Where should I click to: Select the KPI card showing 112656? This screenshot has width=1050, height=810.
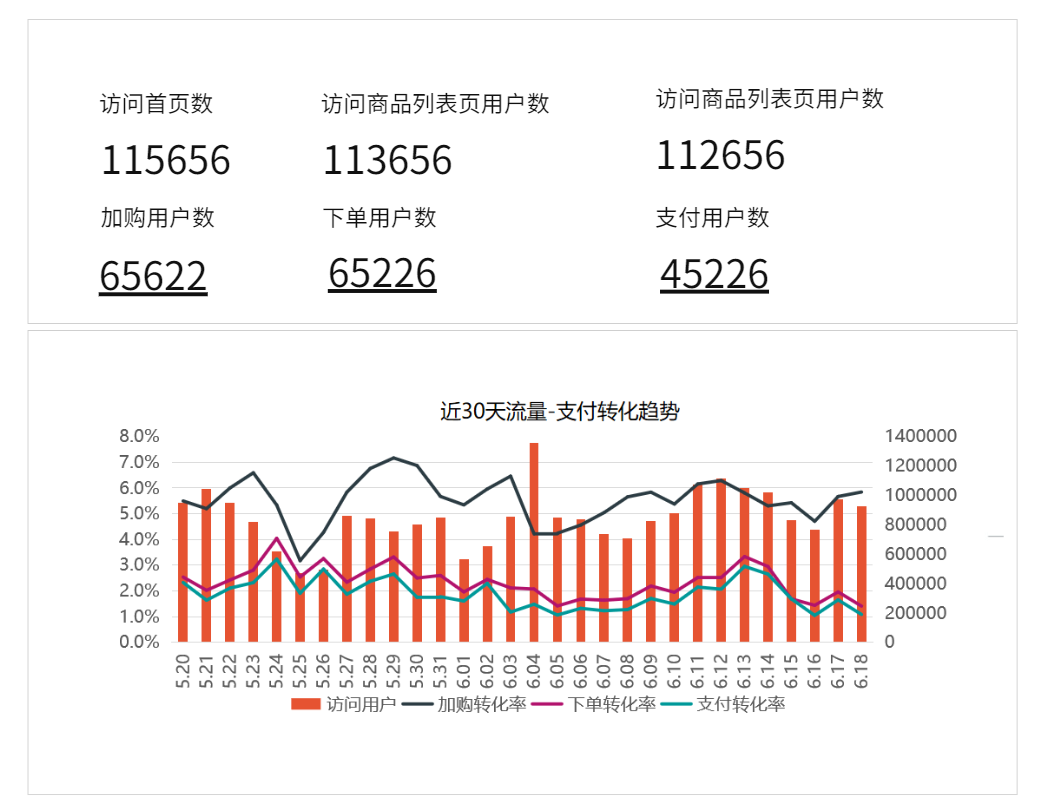pyautogui.click(x=721, y=156)
